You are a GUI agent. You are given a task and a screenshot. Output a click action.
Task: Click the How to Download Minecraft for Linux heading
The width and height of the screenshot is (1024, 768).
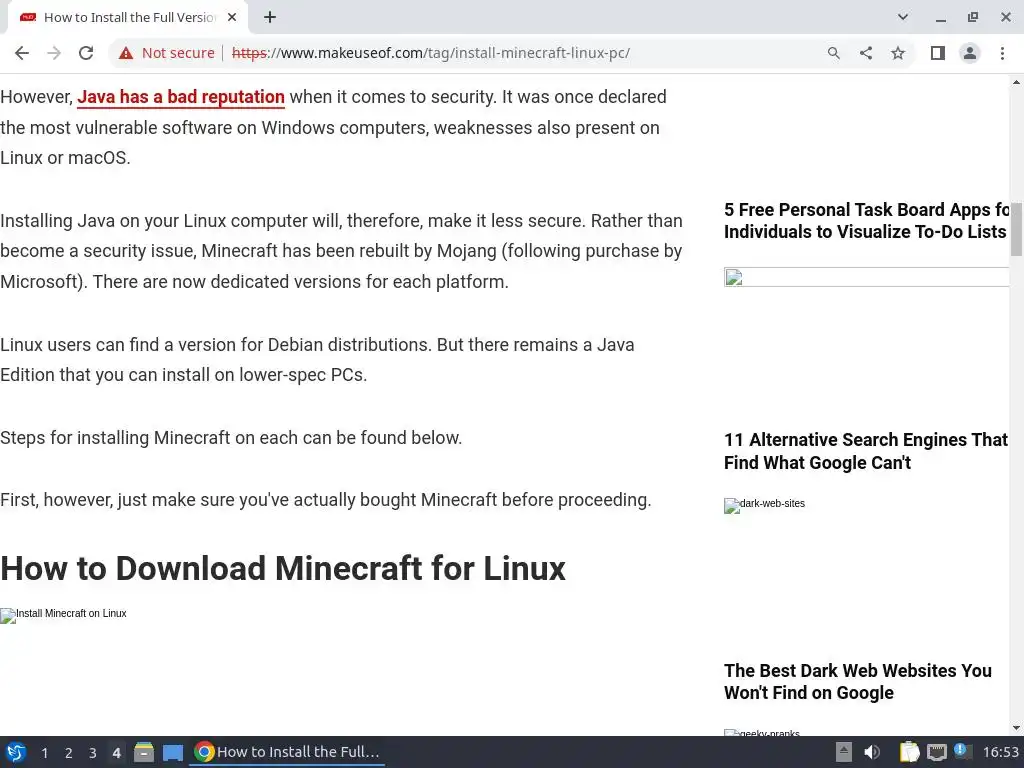pyautogui.click(x=283, y=568)
